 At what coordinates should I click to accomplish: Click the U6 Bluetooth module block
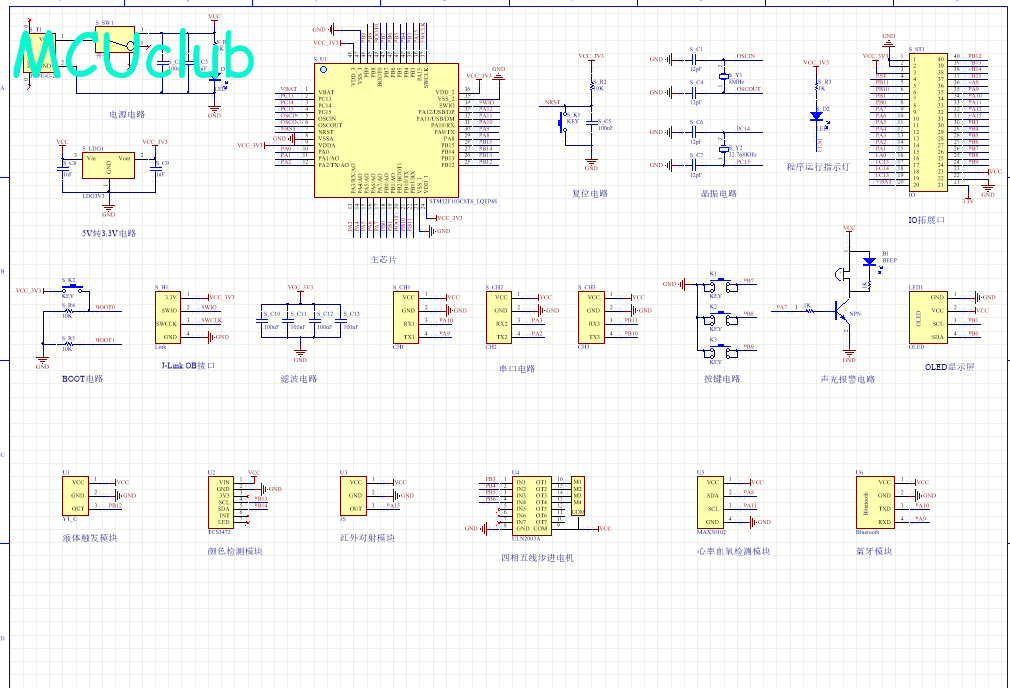[x=875, y=502]
